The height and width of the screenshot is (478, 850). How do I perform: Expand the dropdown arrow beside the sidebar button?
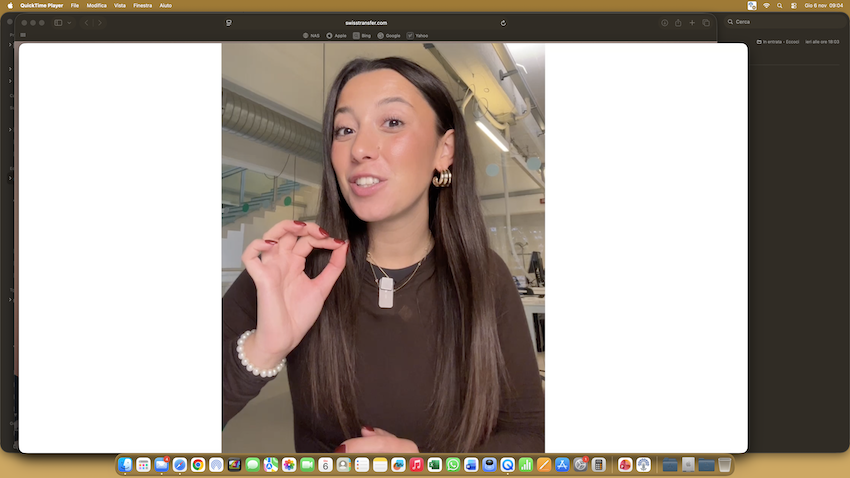point(69,22)
